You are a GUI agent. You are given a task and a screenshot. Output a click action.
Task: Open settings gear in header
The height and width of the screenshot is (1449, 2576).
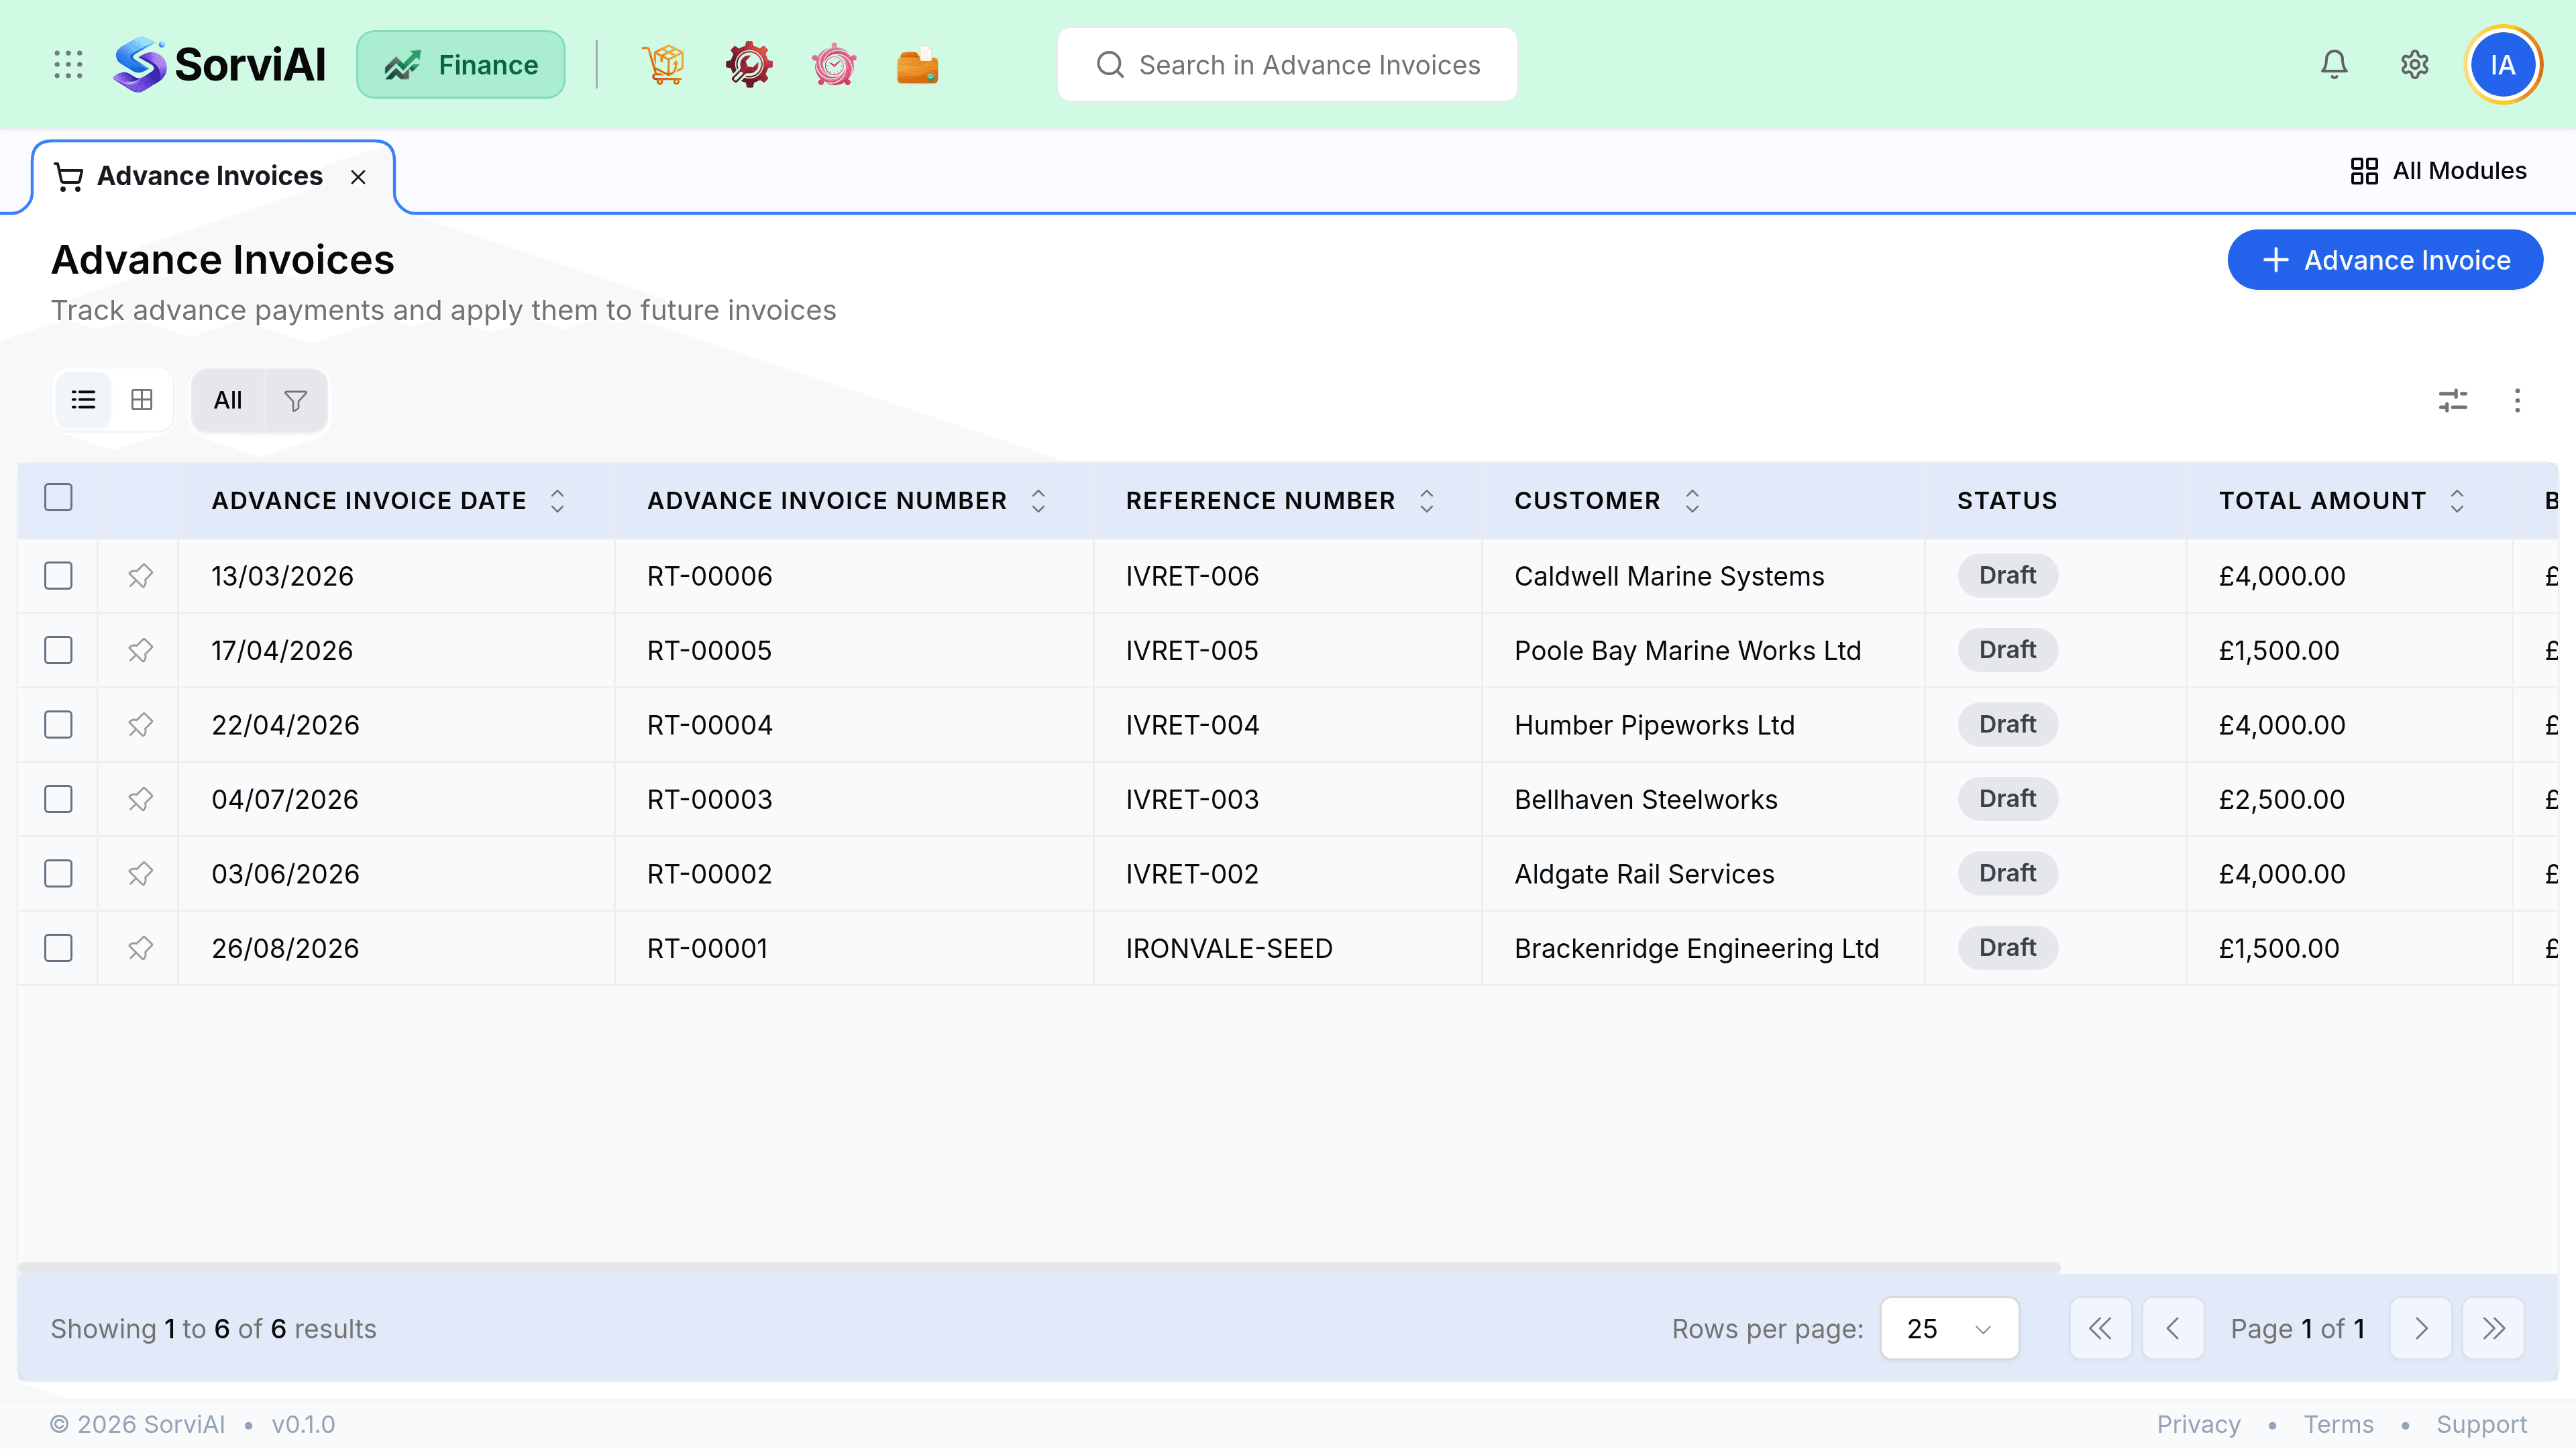pyautogui.click(x=2414, y=65)
